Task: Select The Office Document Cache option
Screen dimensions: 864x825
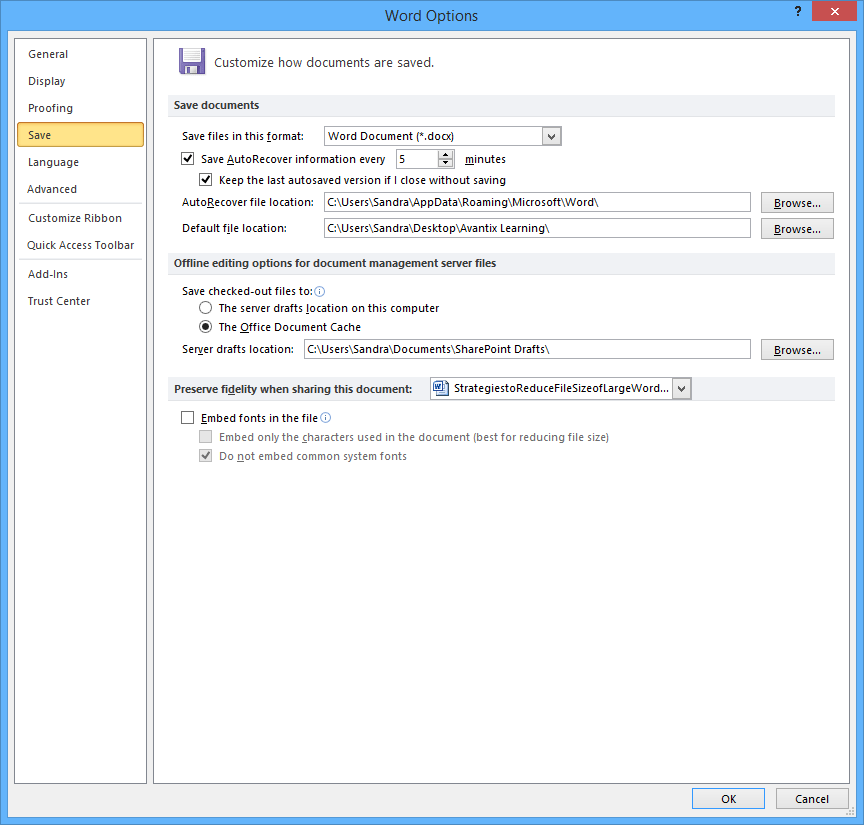Action: point(205,327)
